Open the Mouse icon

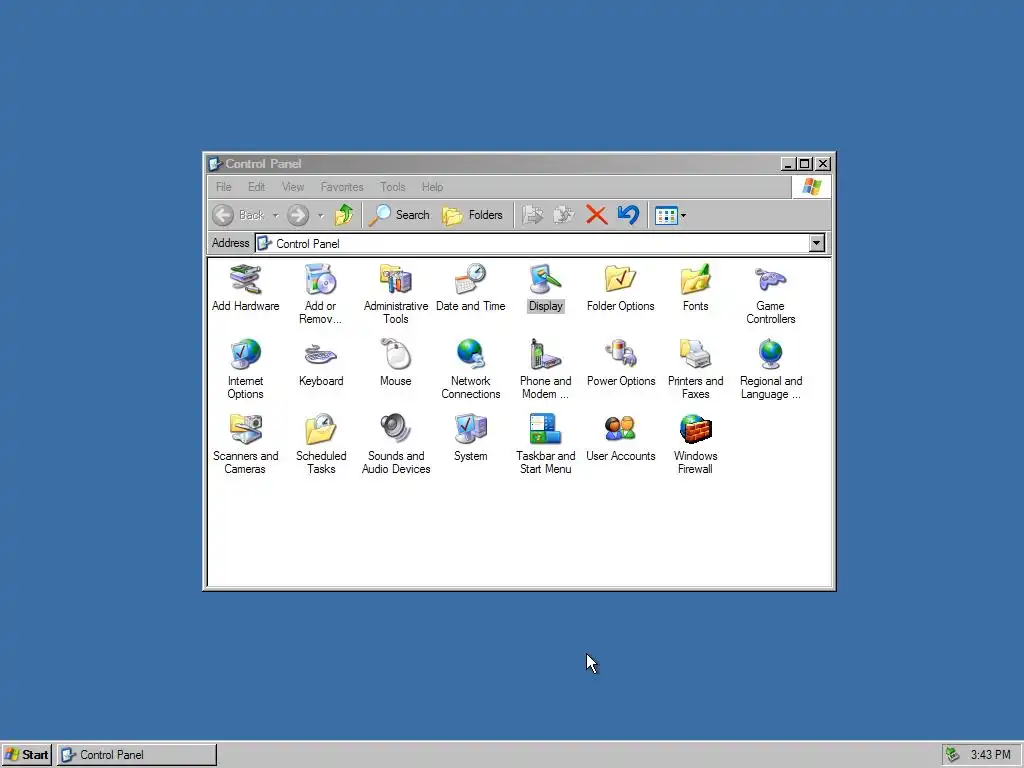[396, 355]
